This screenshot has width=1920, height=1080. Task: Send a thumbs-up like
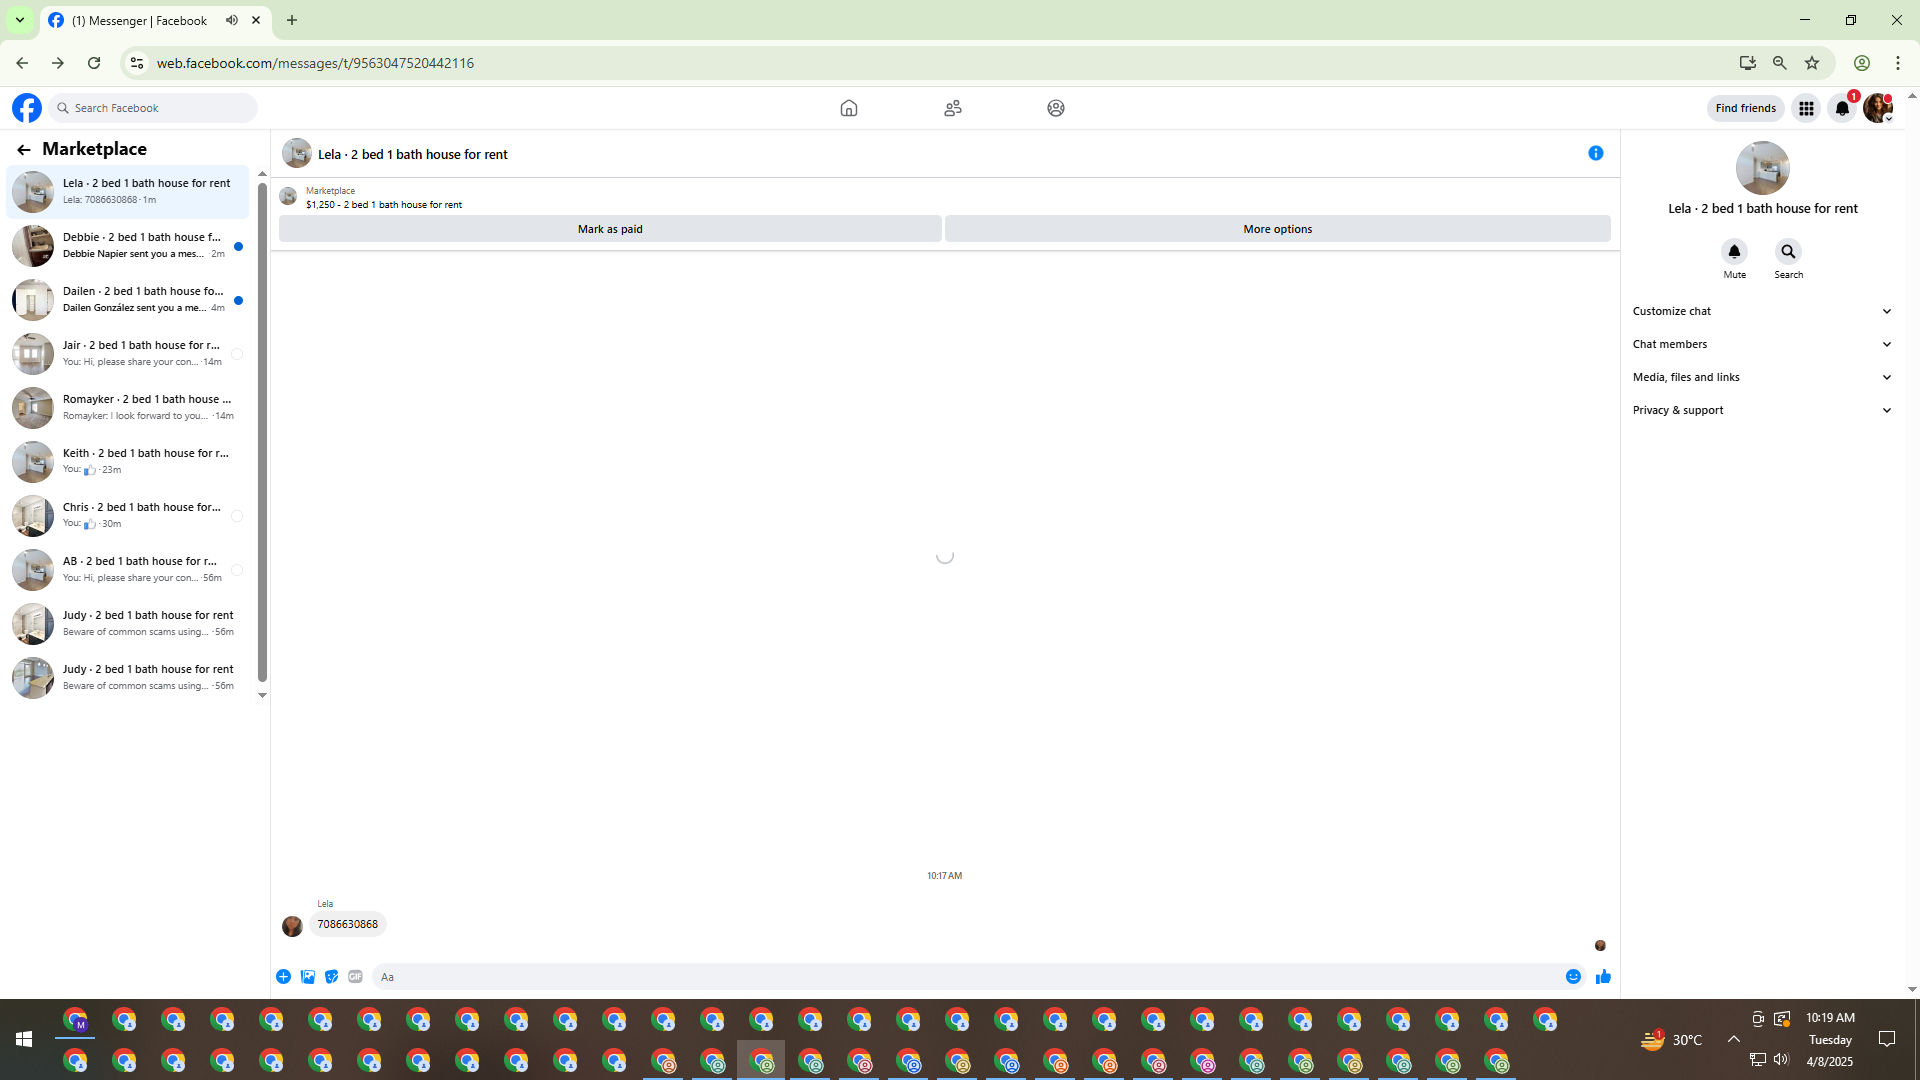pos(1603,977)
